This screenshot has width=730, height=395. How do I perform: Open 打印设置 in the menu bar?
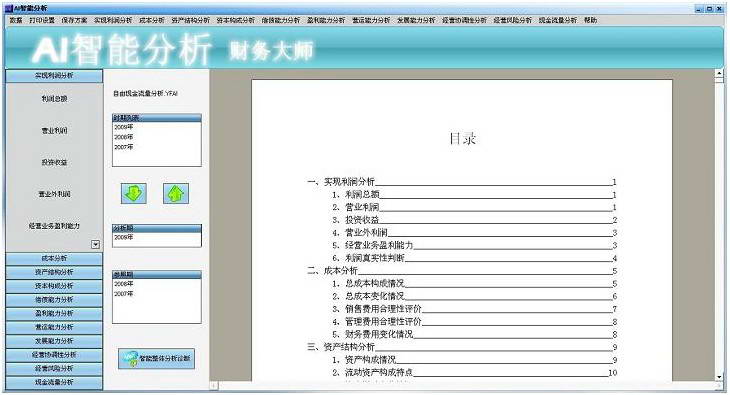[x=42, y=20]
